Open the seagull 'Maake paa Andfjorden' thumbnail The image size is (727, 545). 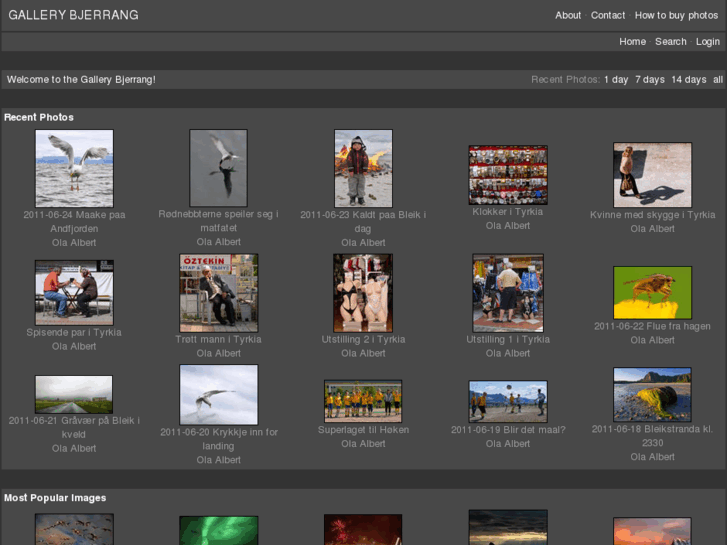point(74,168)
